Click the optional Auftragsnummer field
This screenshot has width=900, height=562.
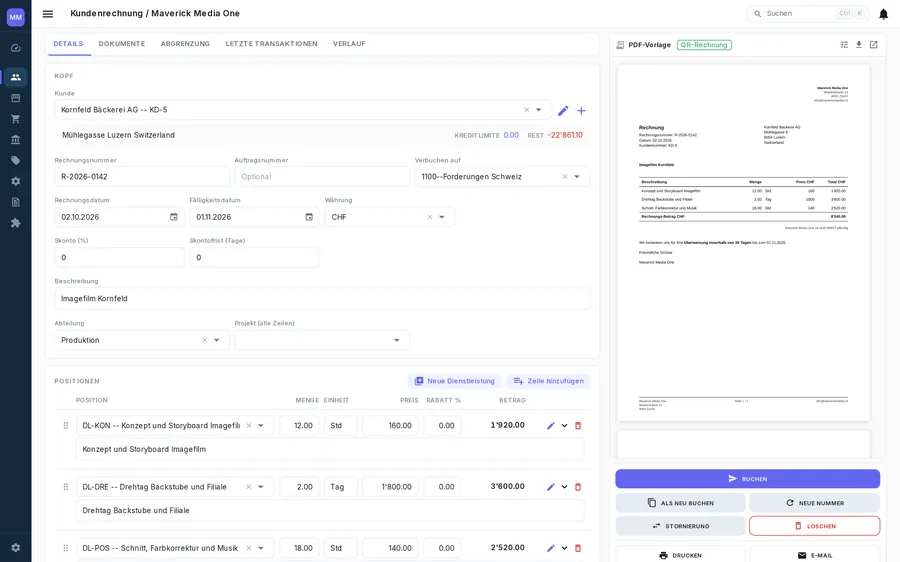coord(322,177)
